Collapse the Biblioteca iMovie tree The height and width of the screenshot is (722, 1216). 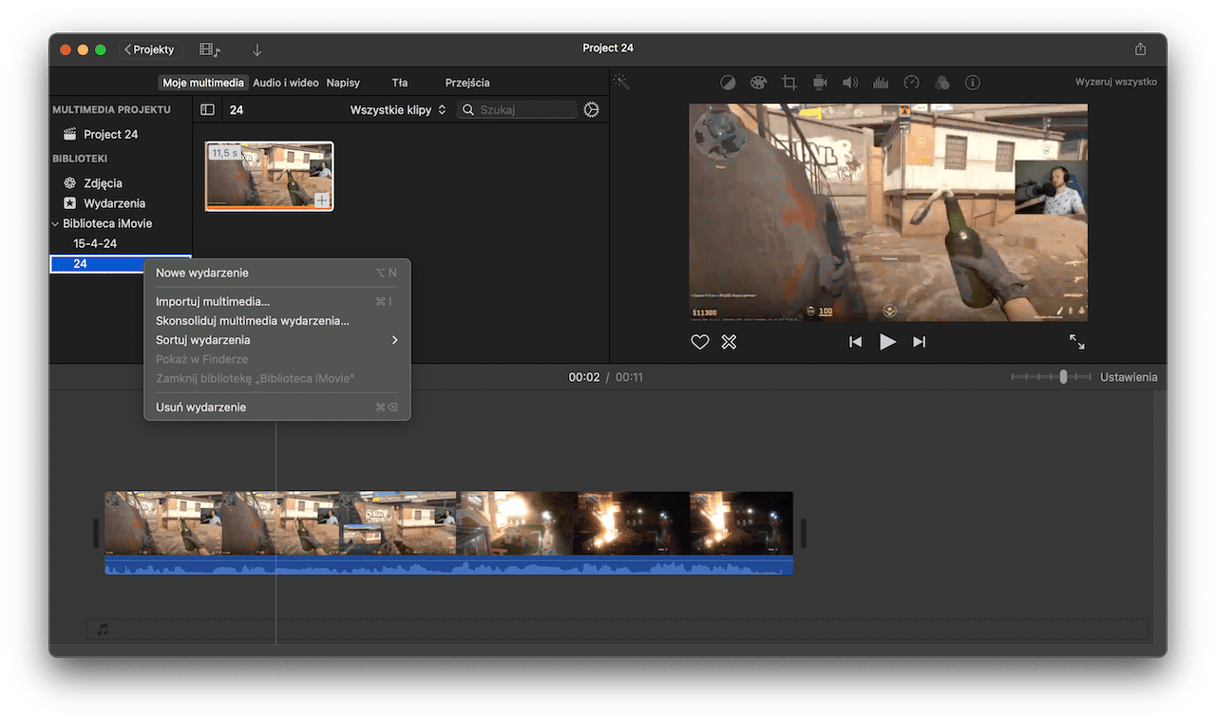point(56,224)
